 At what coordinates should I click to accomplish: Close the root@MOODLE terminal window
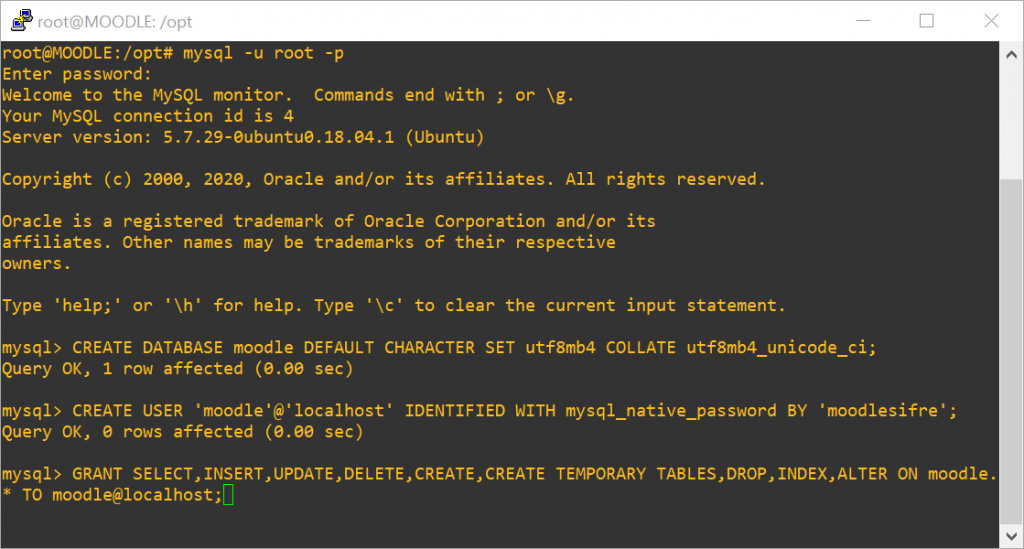[x=991, y=21]
